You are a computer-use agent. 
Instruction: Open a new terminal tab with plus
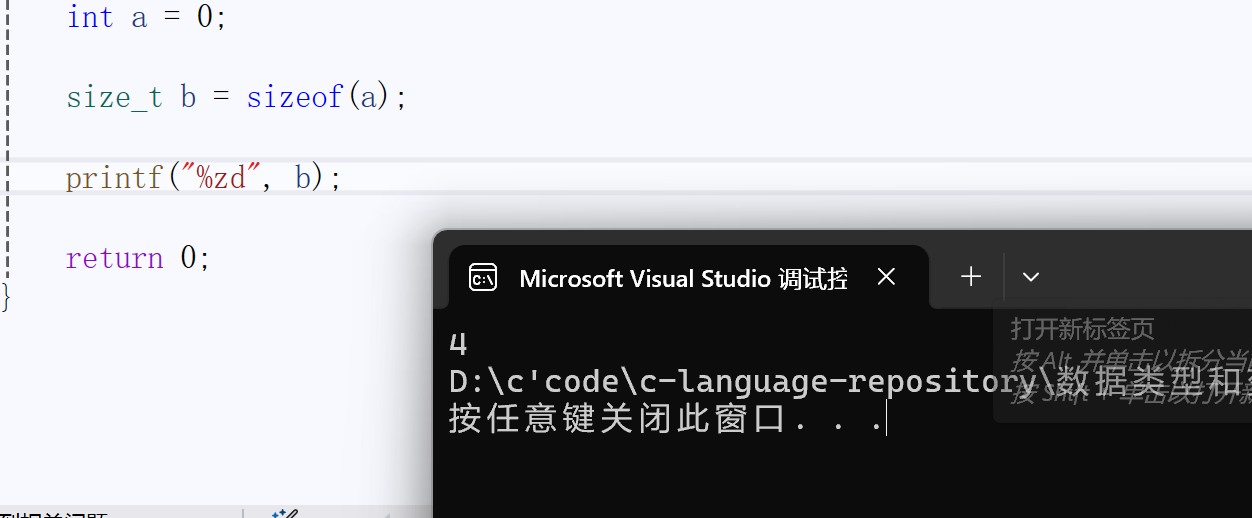(x=971, y=277)
